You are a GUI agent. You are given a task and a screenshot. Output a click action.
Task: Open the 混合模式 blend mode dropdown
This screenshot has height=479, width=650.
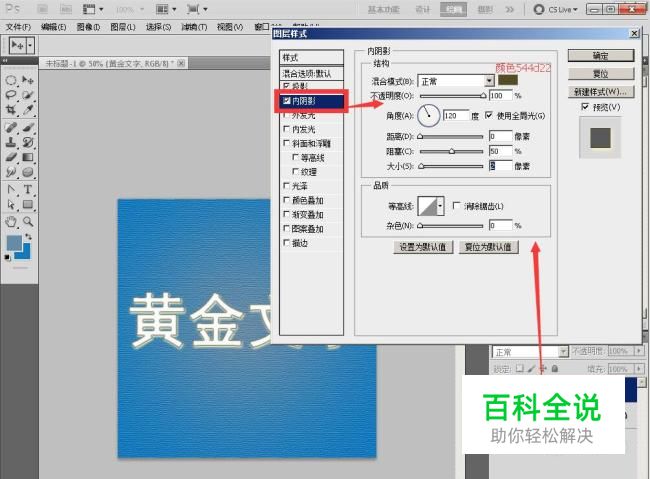pyautogui.click(x=490, y=80)
